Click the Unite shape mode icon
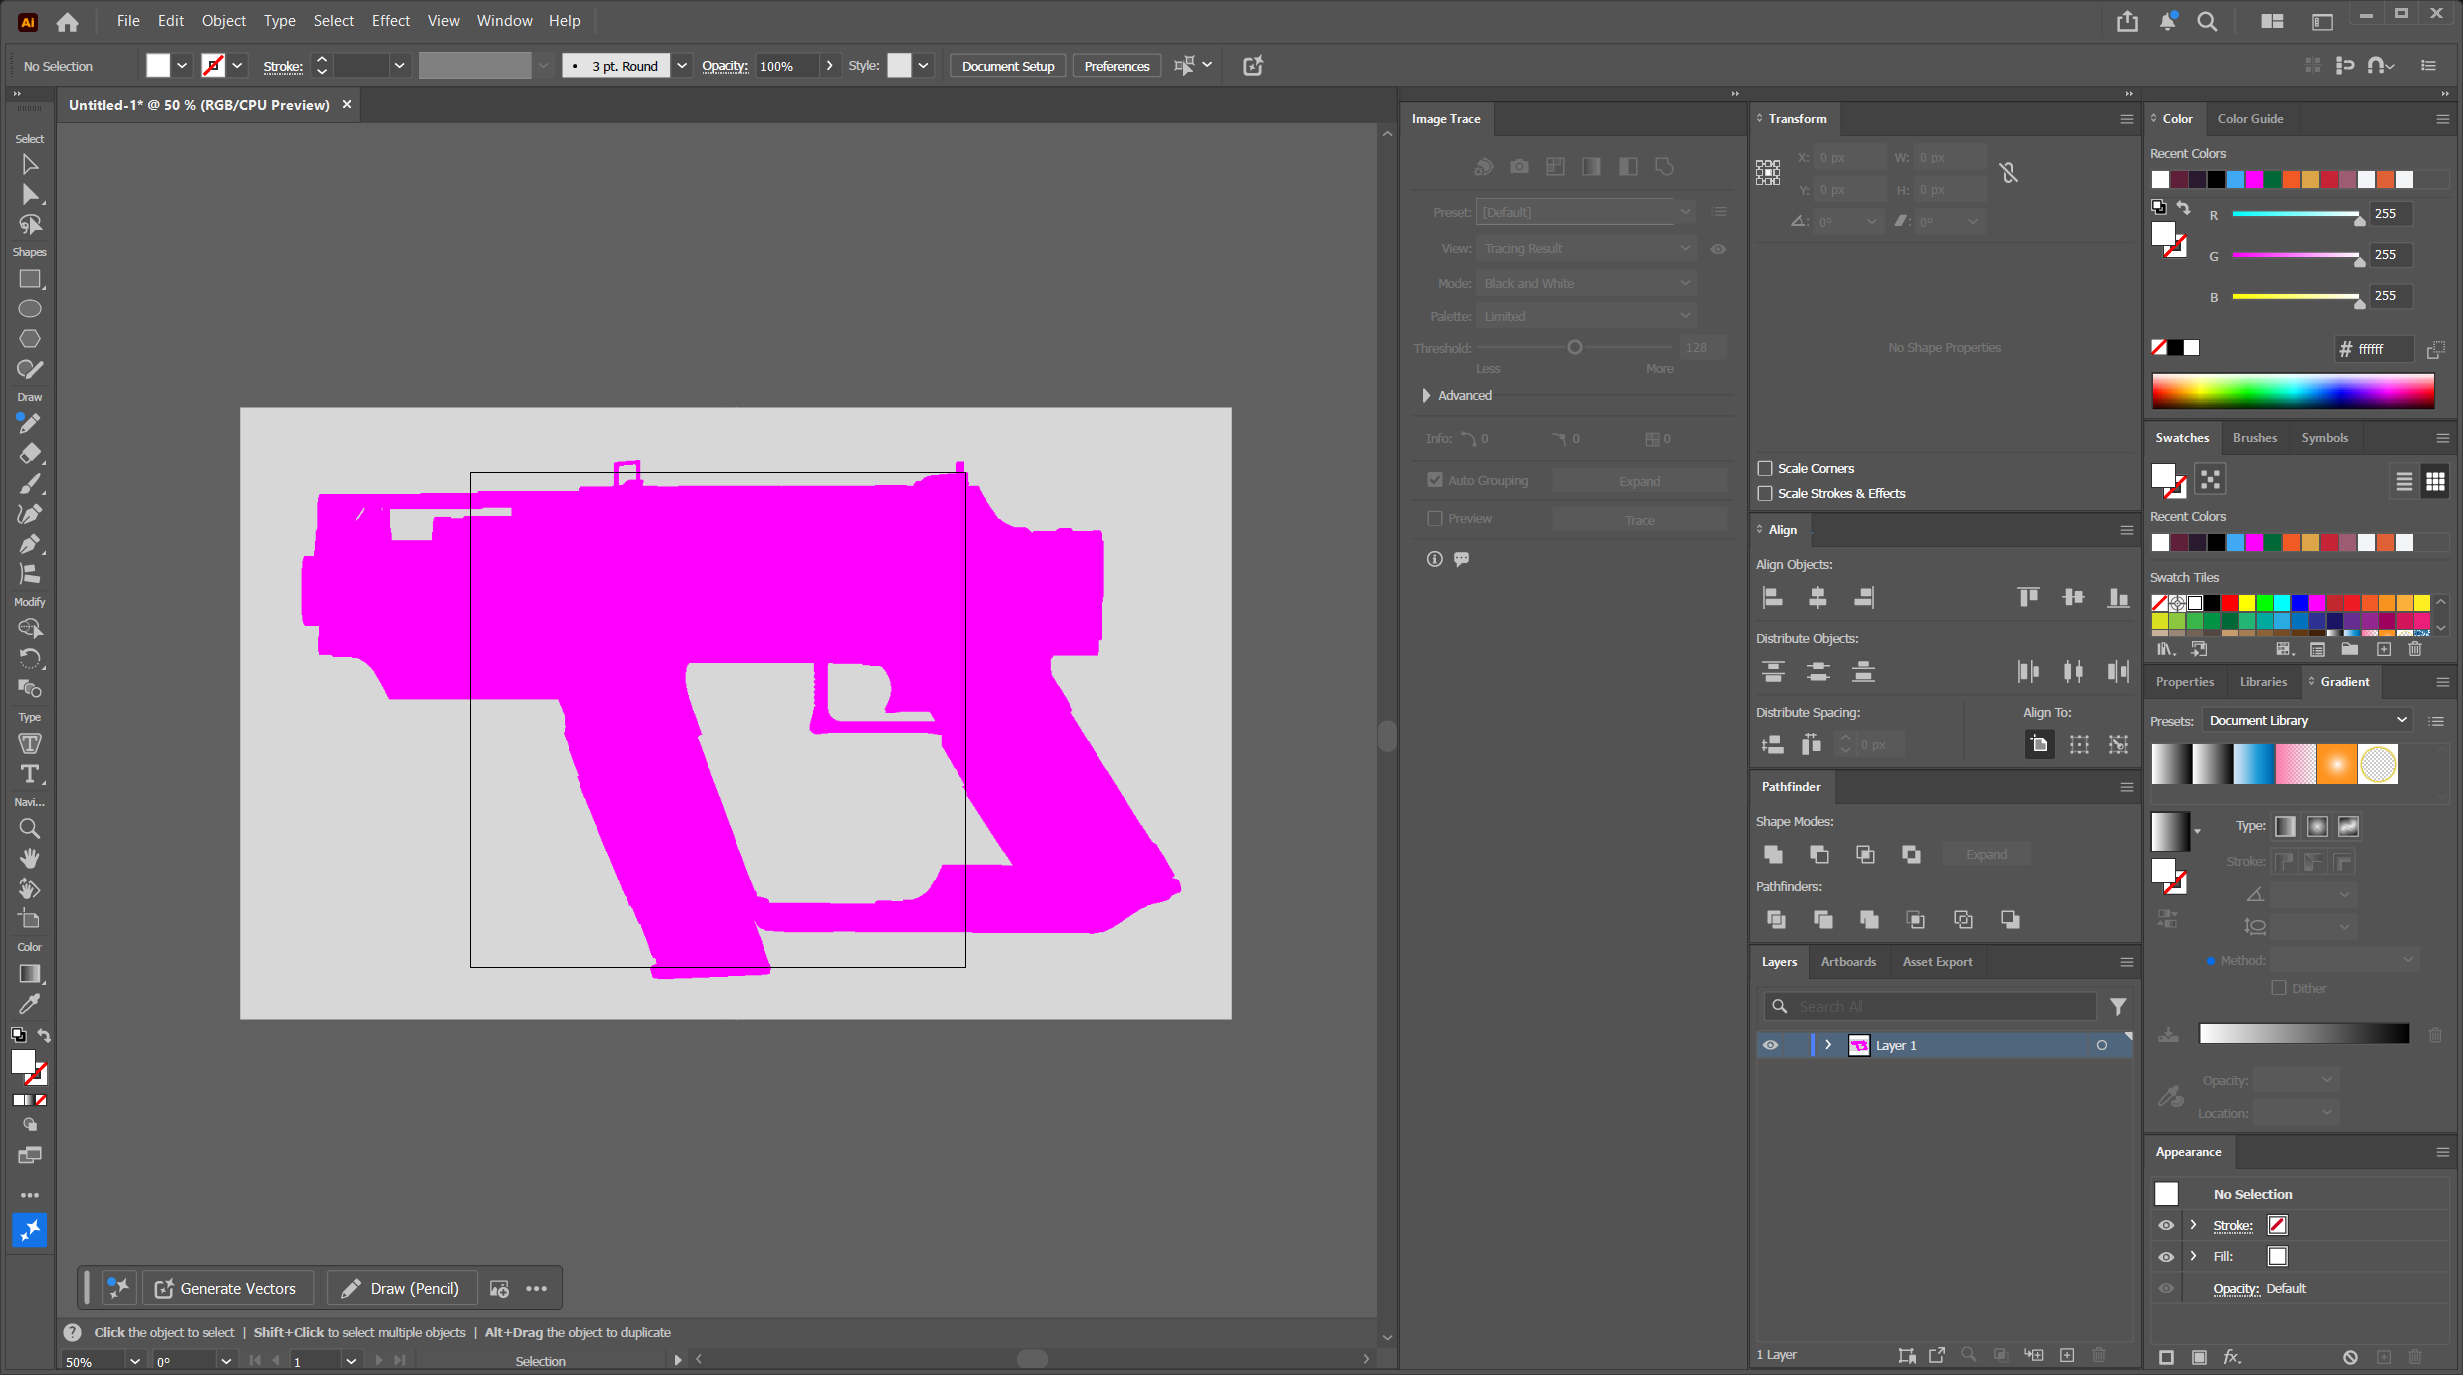This screenshot has width=2463, height=1375. (1773, 854)
